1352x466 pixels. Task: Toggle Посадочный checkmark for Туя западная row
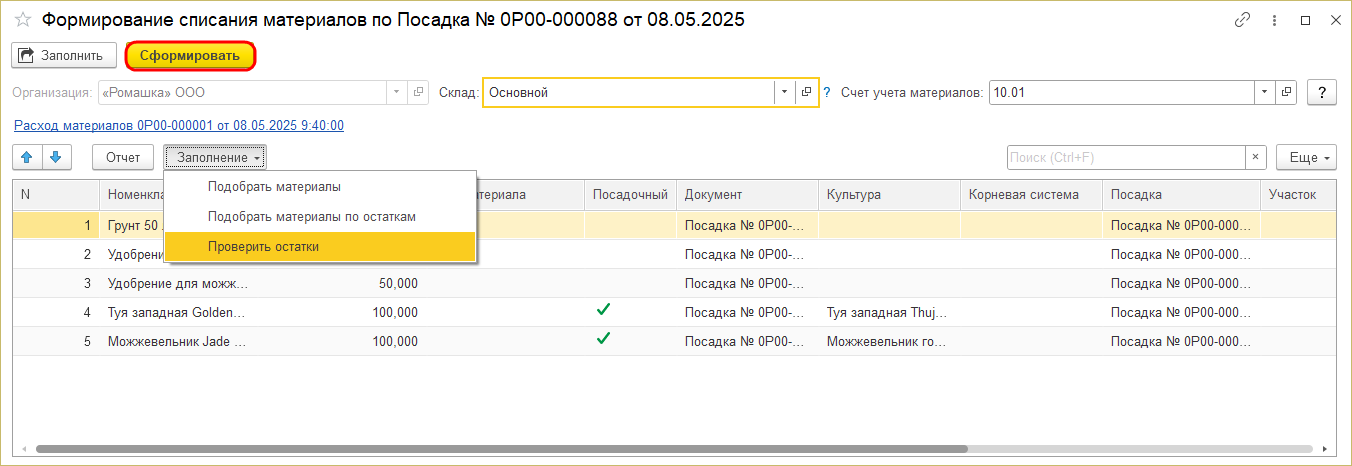click(x=603, y=310)
